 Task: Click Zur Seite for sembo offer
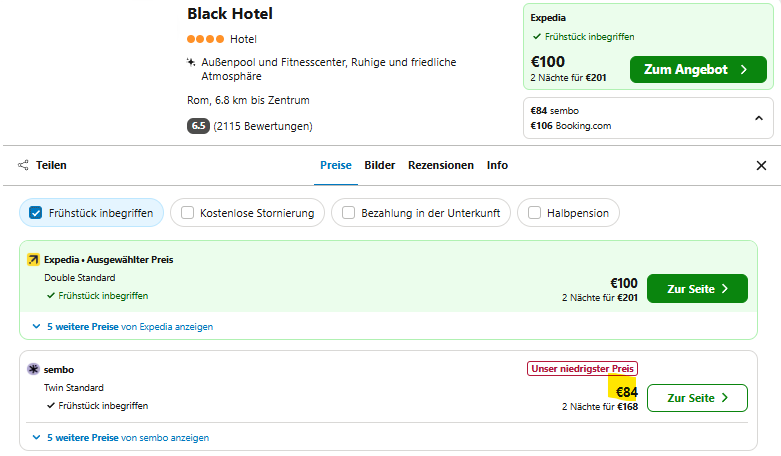[697, 398]
